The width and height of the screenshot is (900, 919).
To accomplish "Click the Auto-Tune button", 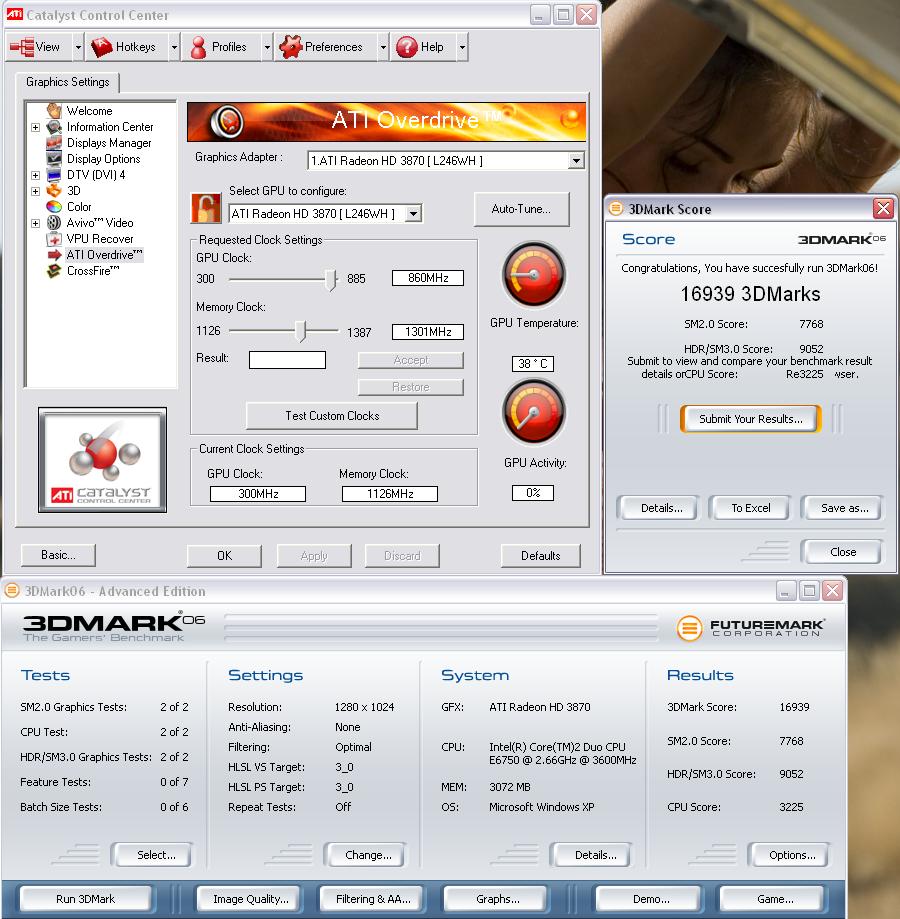I will tap(521, 209).
